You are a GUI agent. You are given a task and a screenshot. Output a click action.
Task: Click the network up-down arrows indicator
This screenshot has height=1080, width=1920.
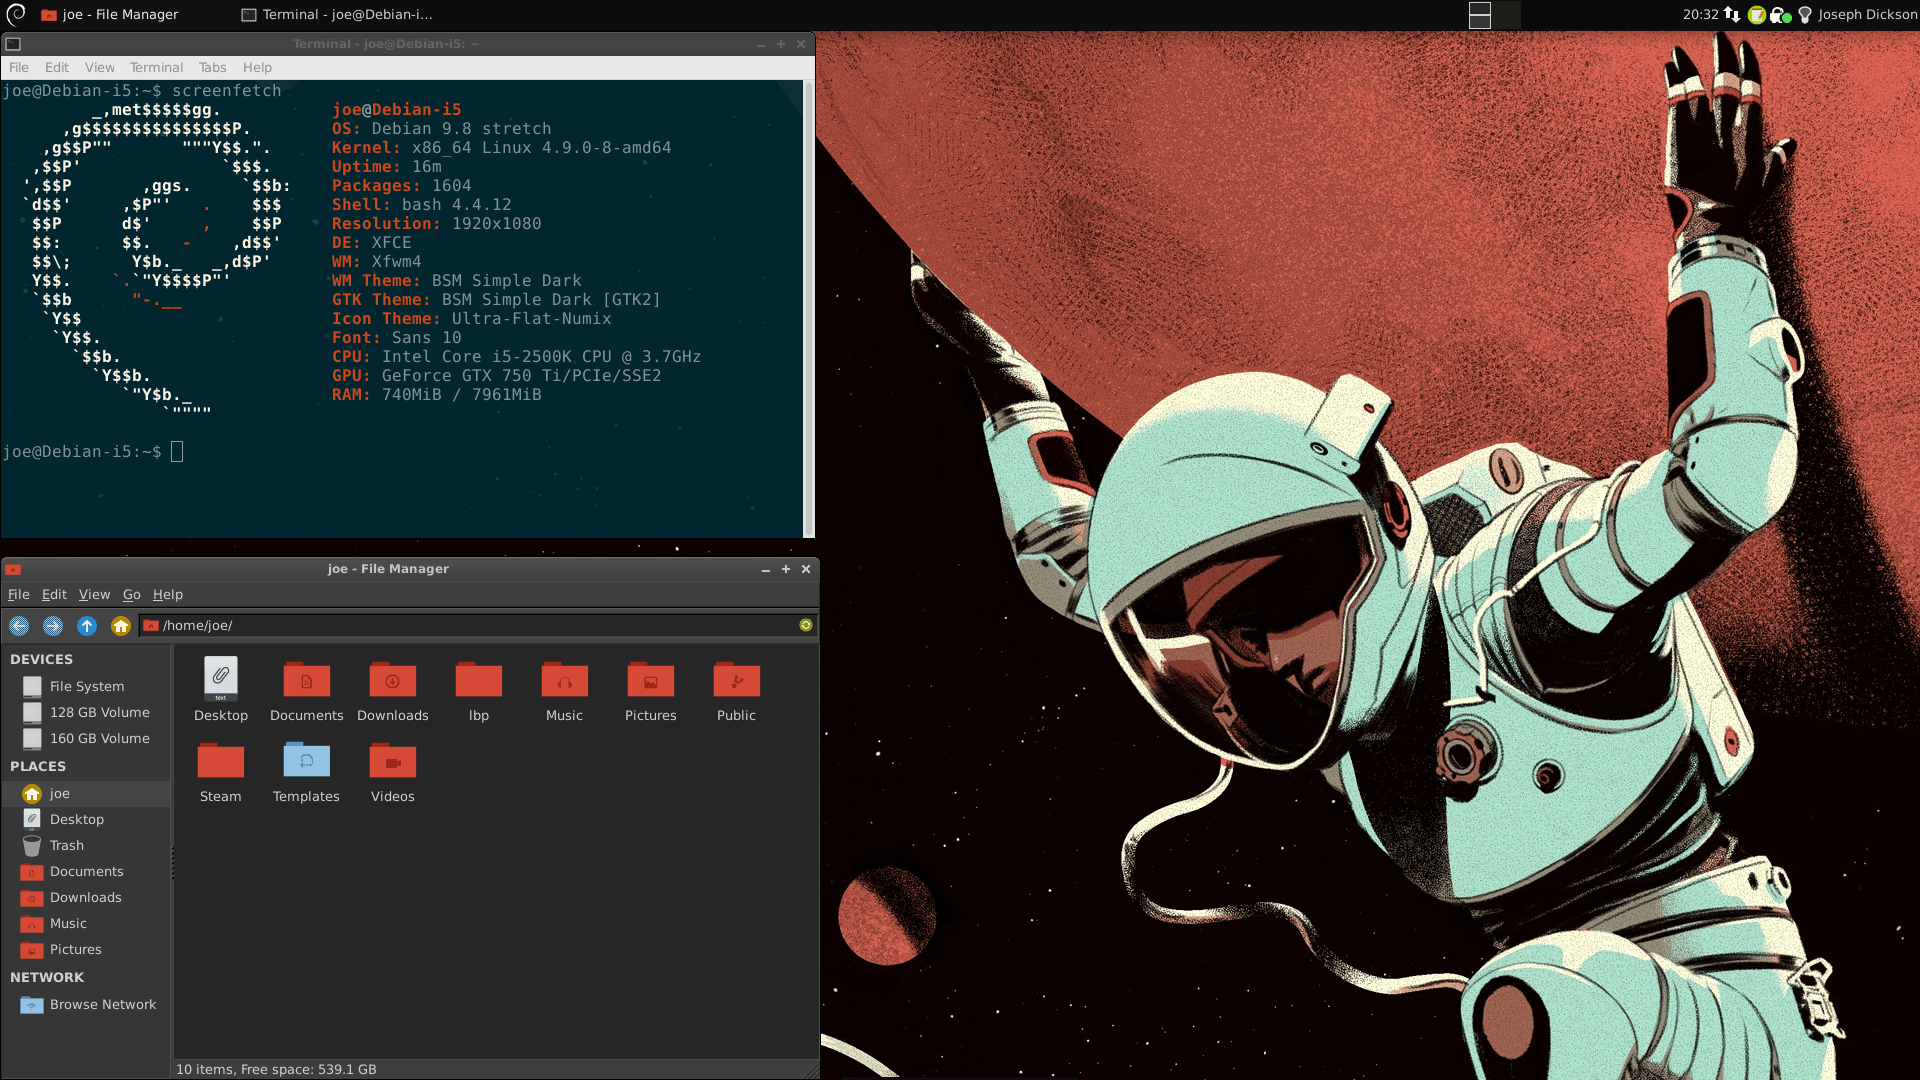point(1732,15)
